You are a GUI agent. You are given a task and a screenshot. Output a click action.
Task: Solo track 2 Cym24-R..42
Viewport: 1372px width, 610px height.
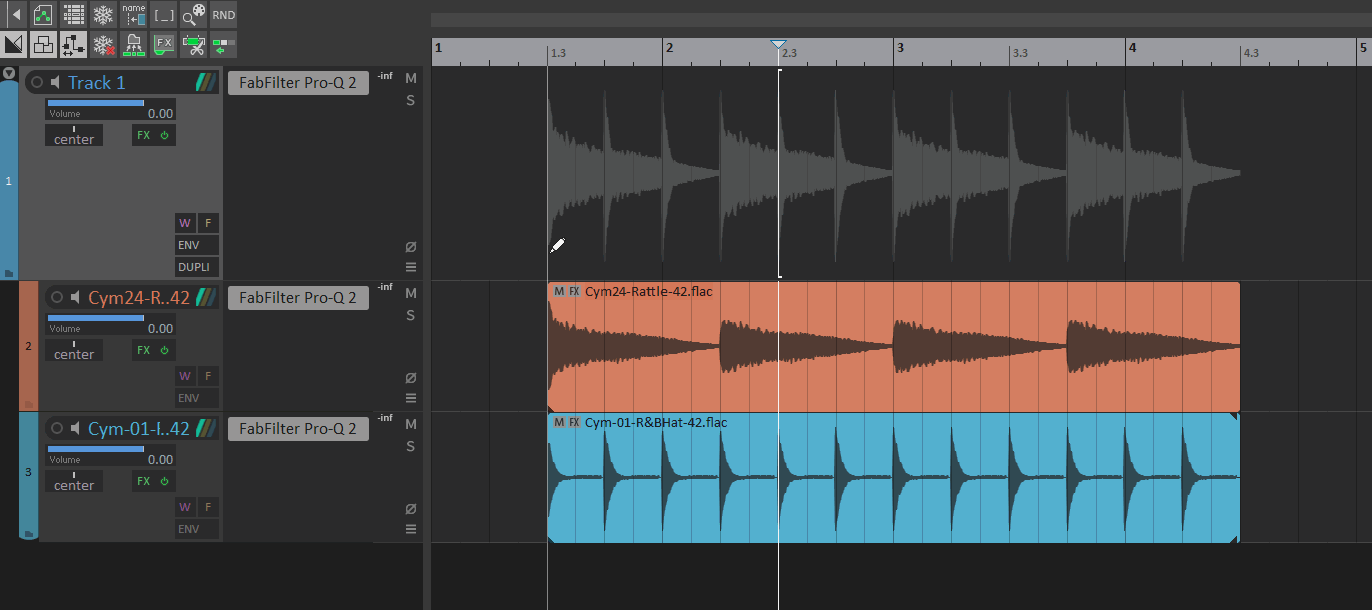click(x=411, y=315)
